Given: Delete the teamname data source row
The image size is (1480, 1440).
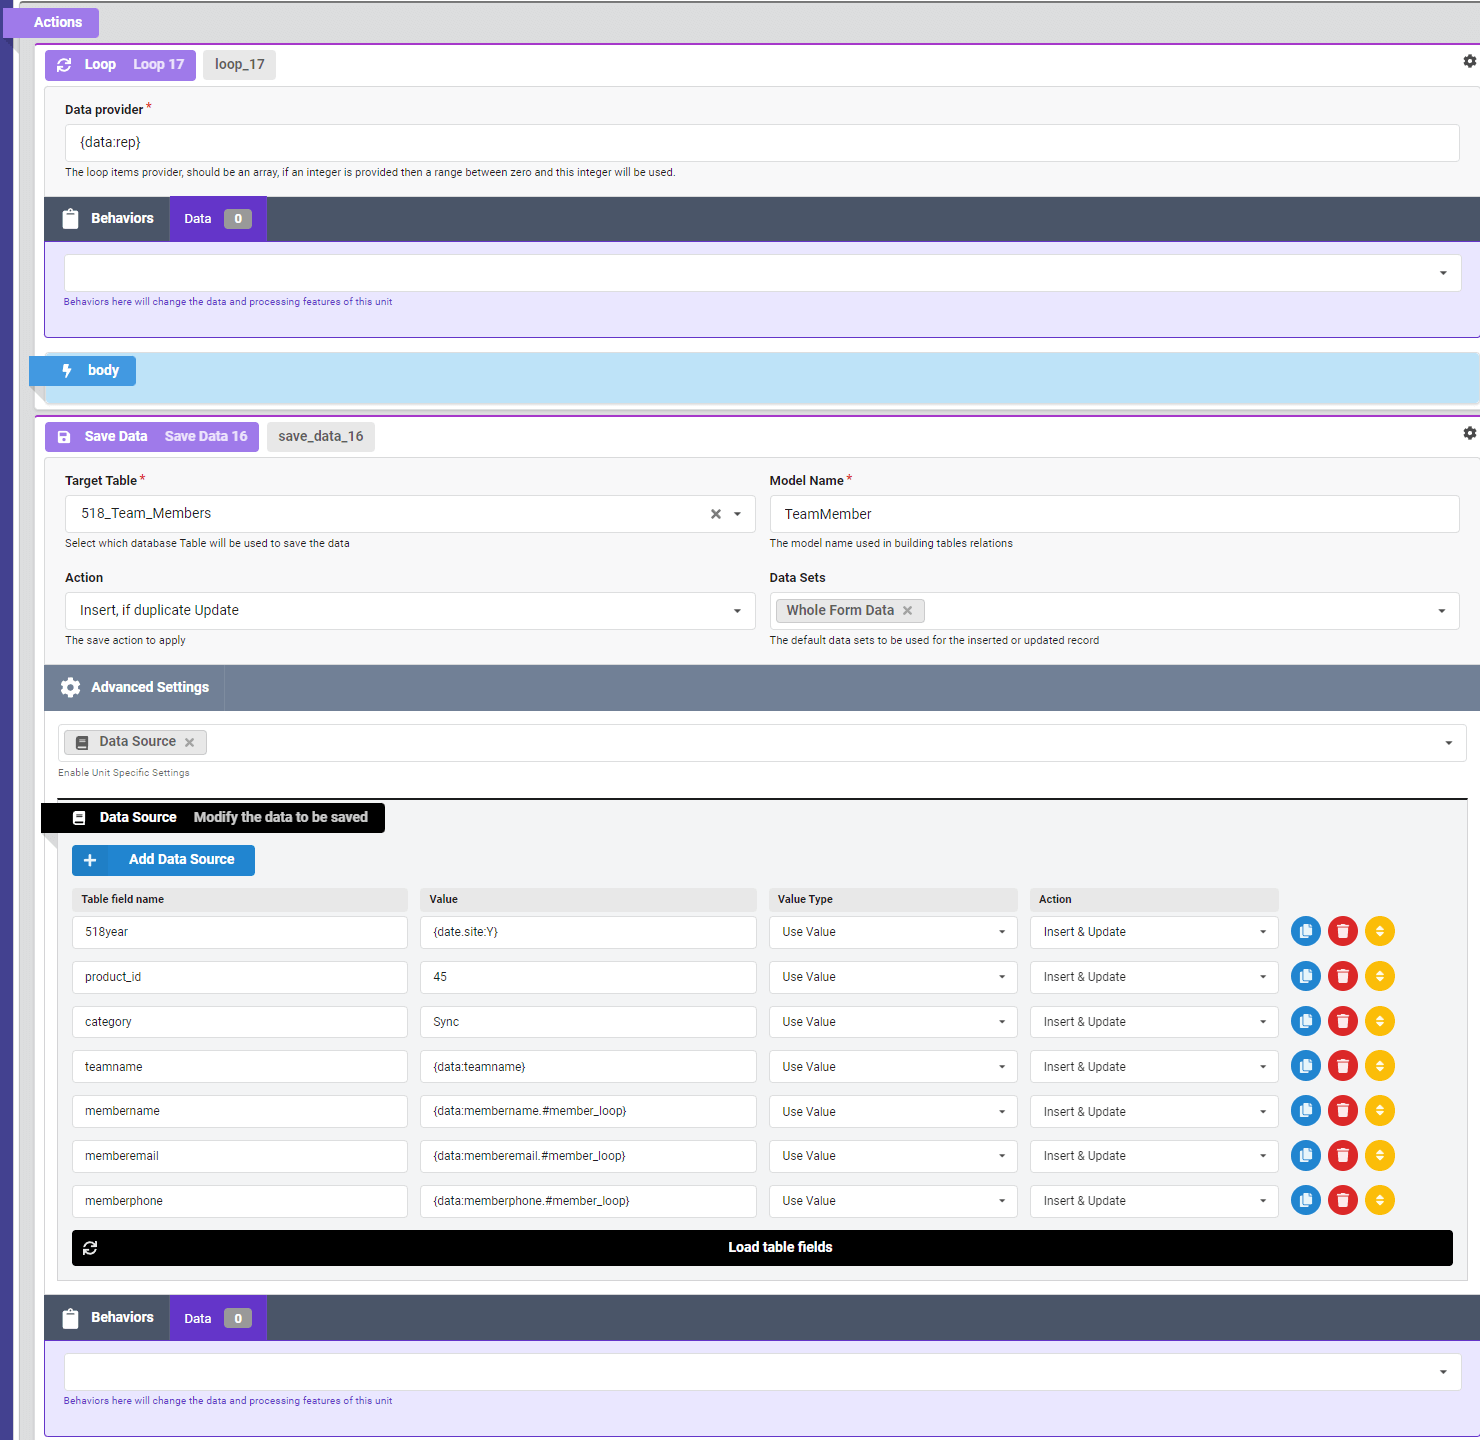Looking at the screenshot, I should pos(1343,1066).
